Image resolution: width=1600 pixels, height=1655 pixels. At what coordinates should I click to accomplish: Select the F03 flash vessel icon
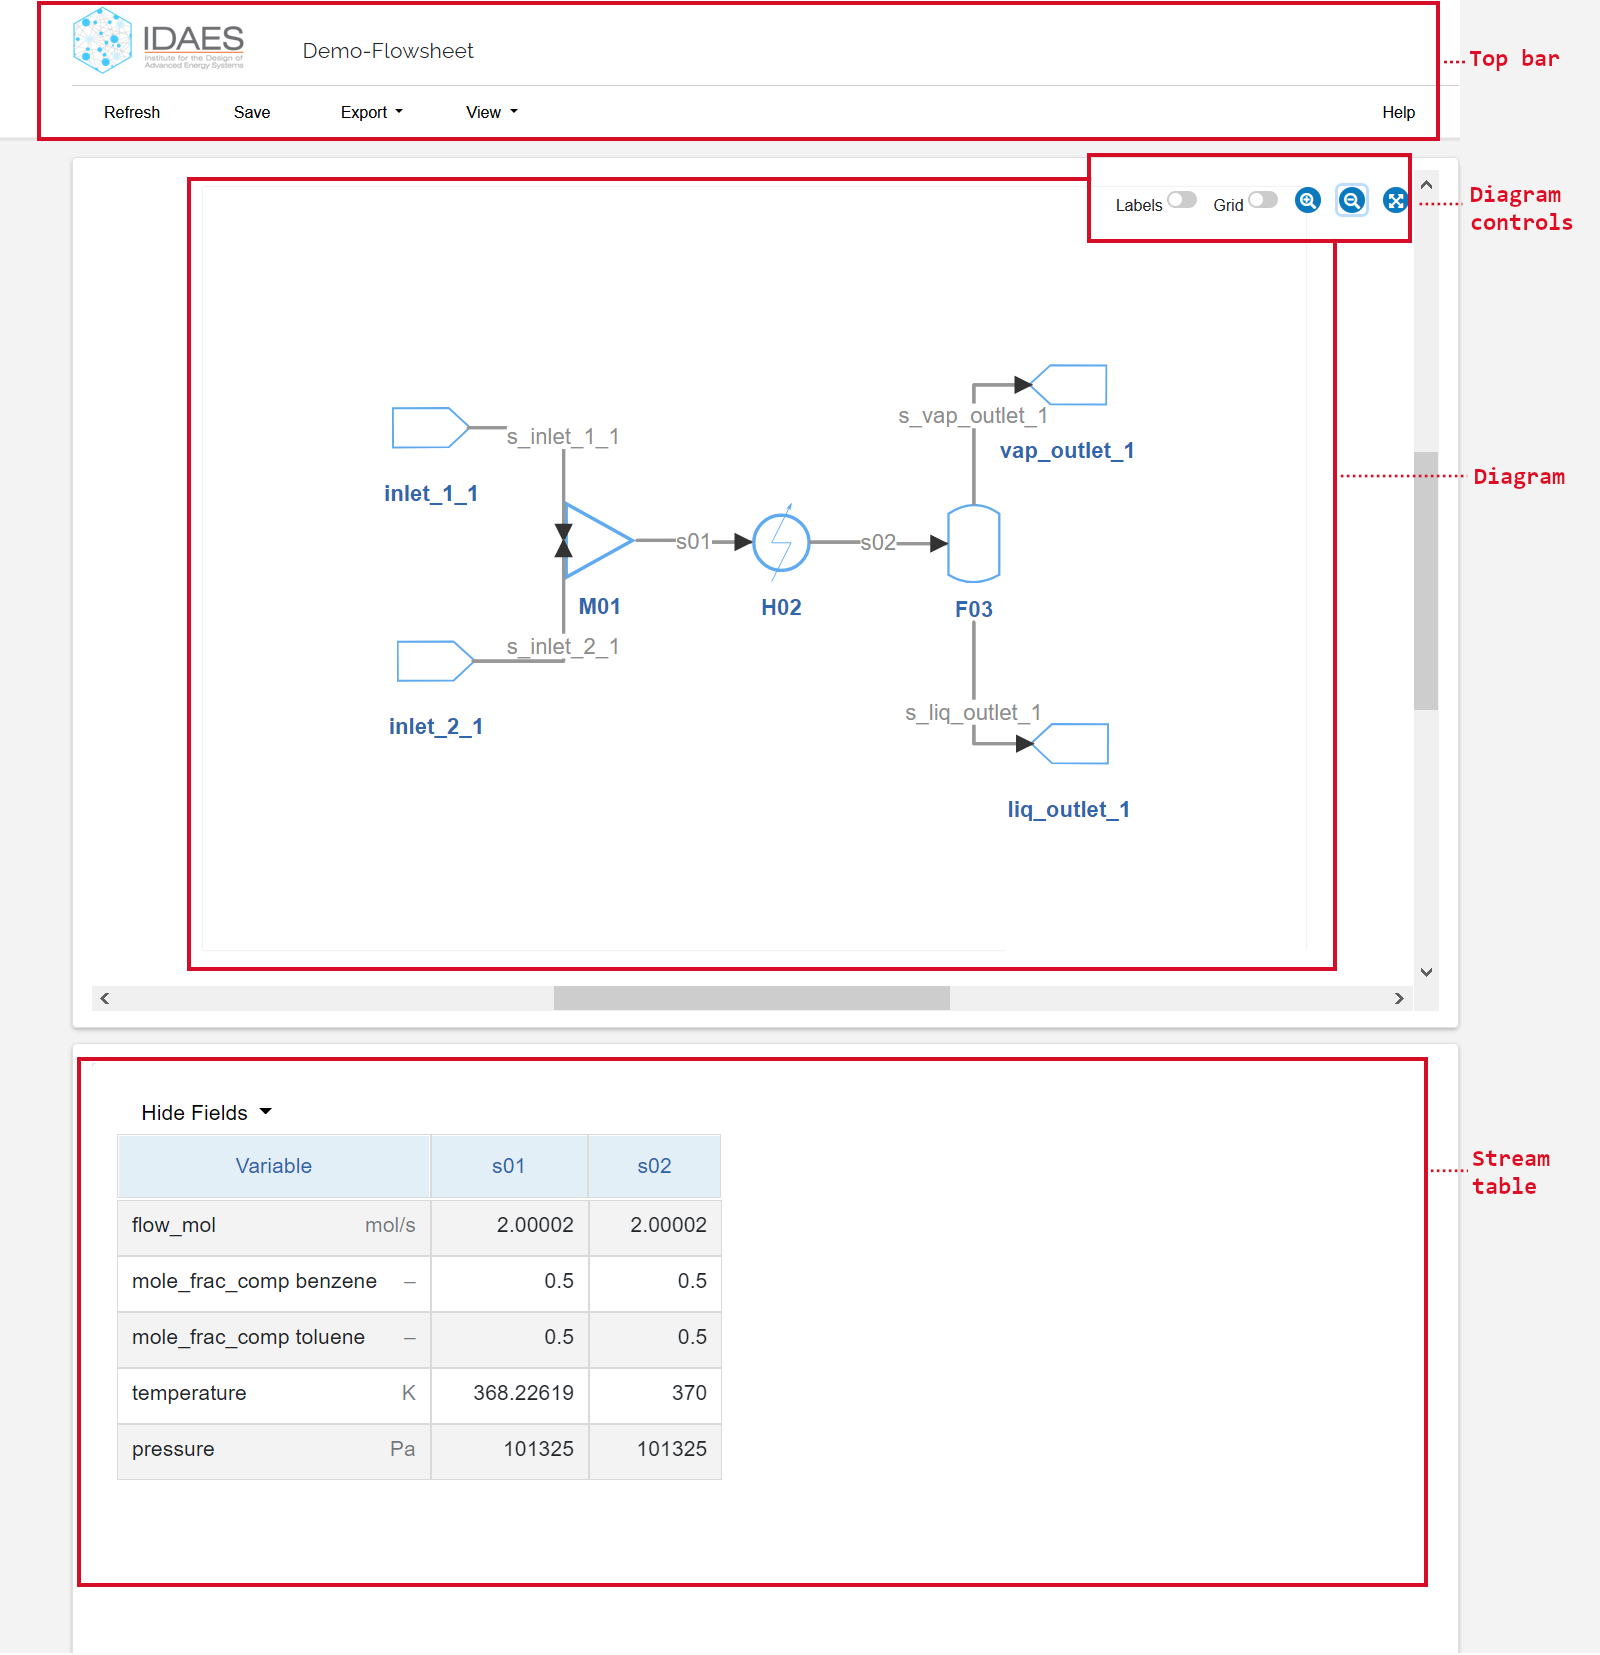click(974, 543)
